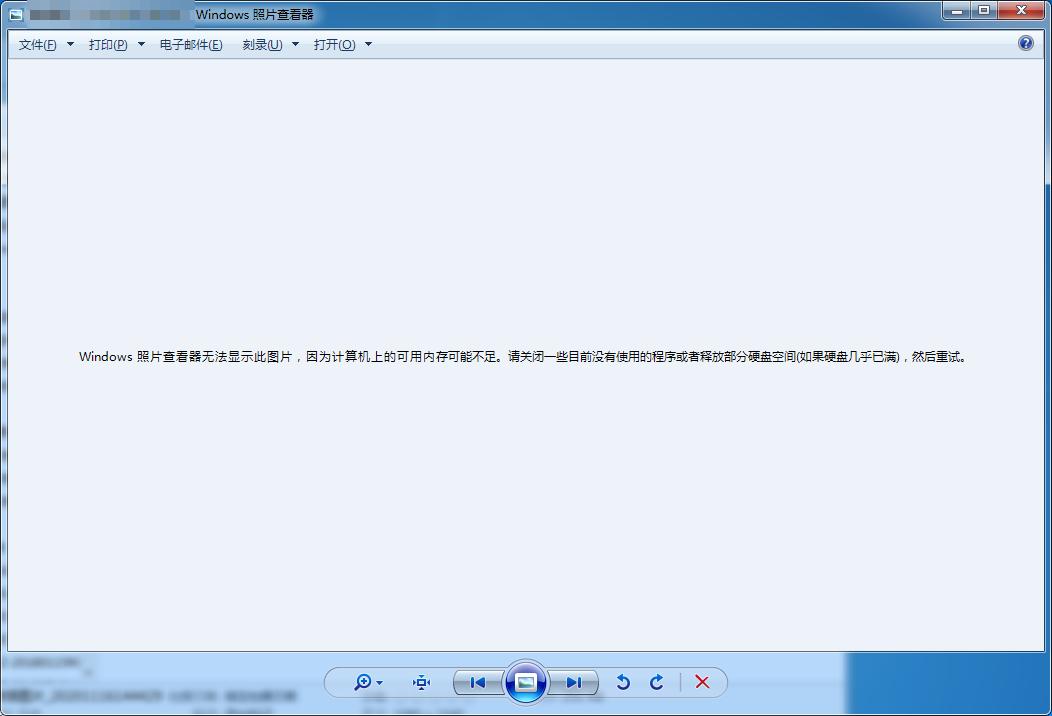
Task: Click the zoom magnifier icon
Action: [x=363, y=682]
